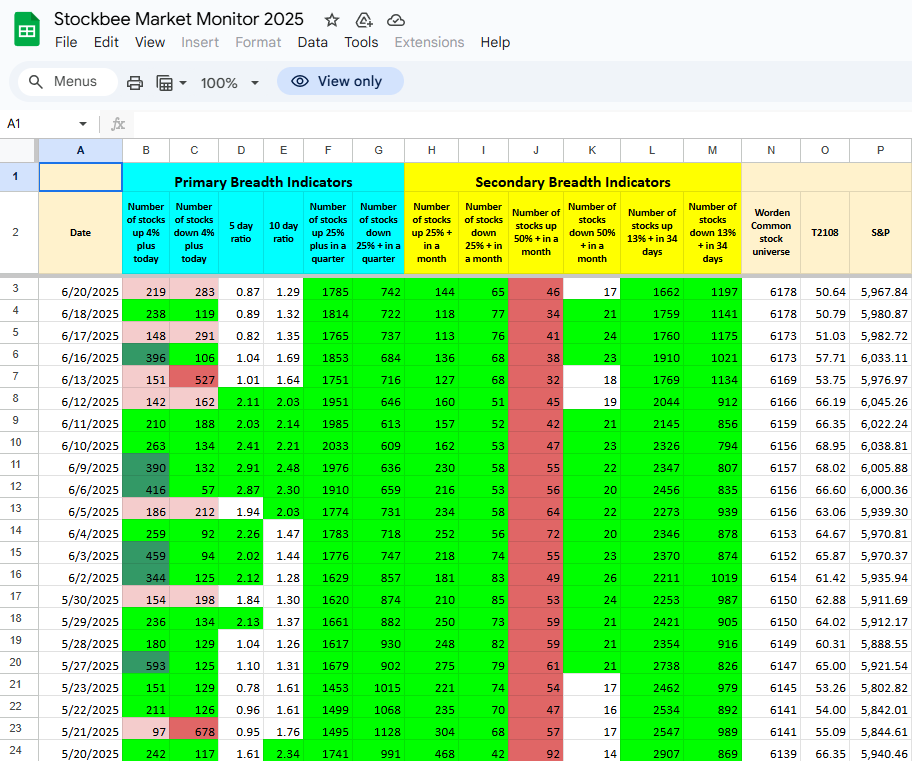
Task: Click the cell showing 2907
Action: coord(652,751)
